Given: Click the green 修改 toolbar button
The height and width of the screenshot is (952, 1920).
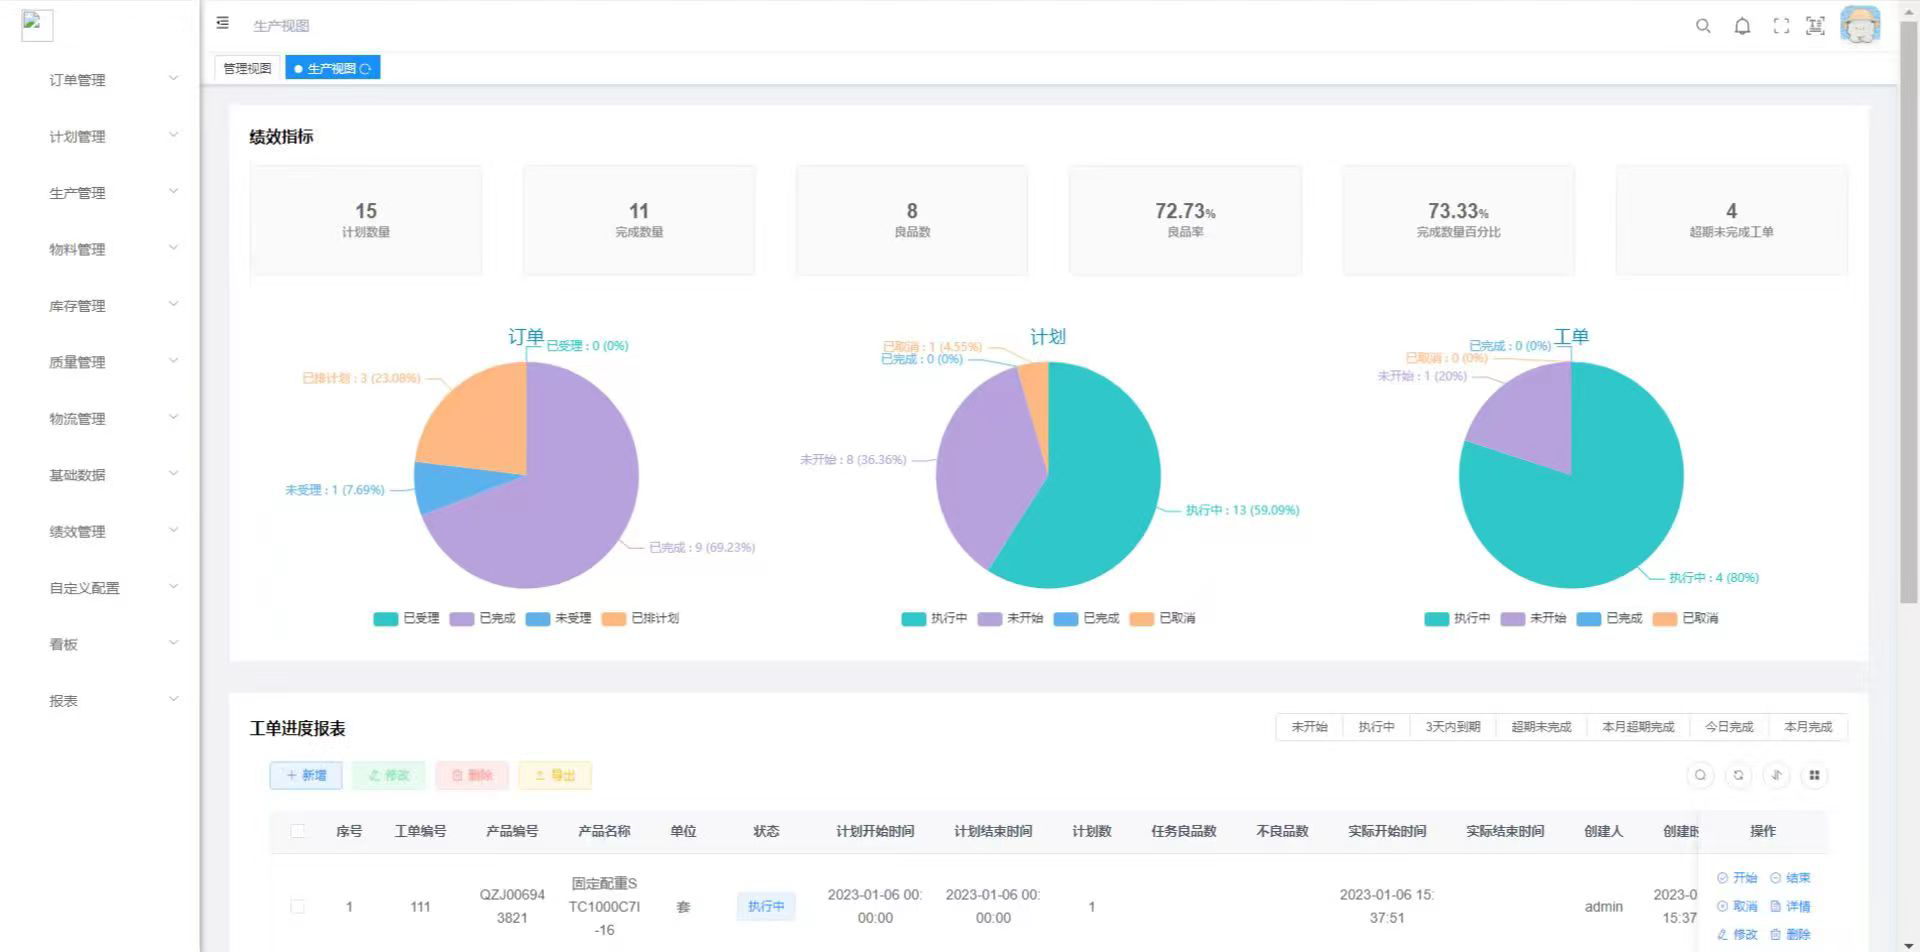Looking at the screenshot, I should pos(389,775).
